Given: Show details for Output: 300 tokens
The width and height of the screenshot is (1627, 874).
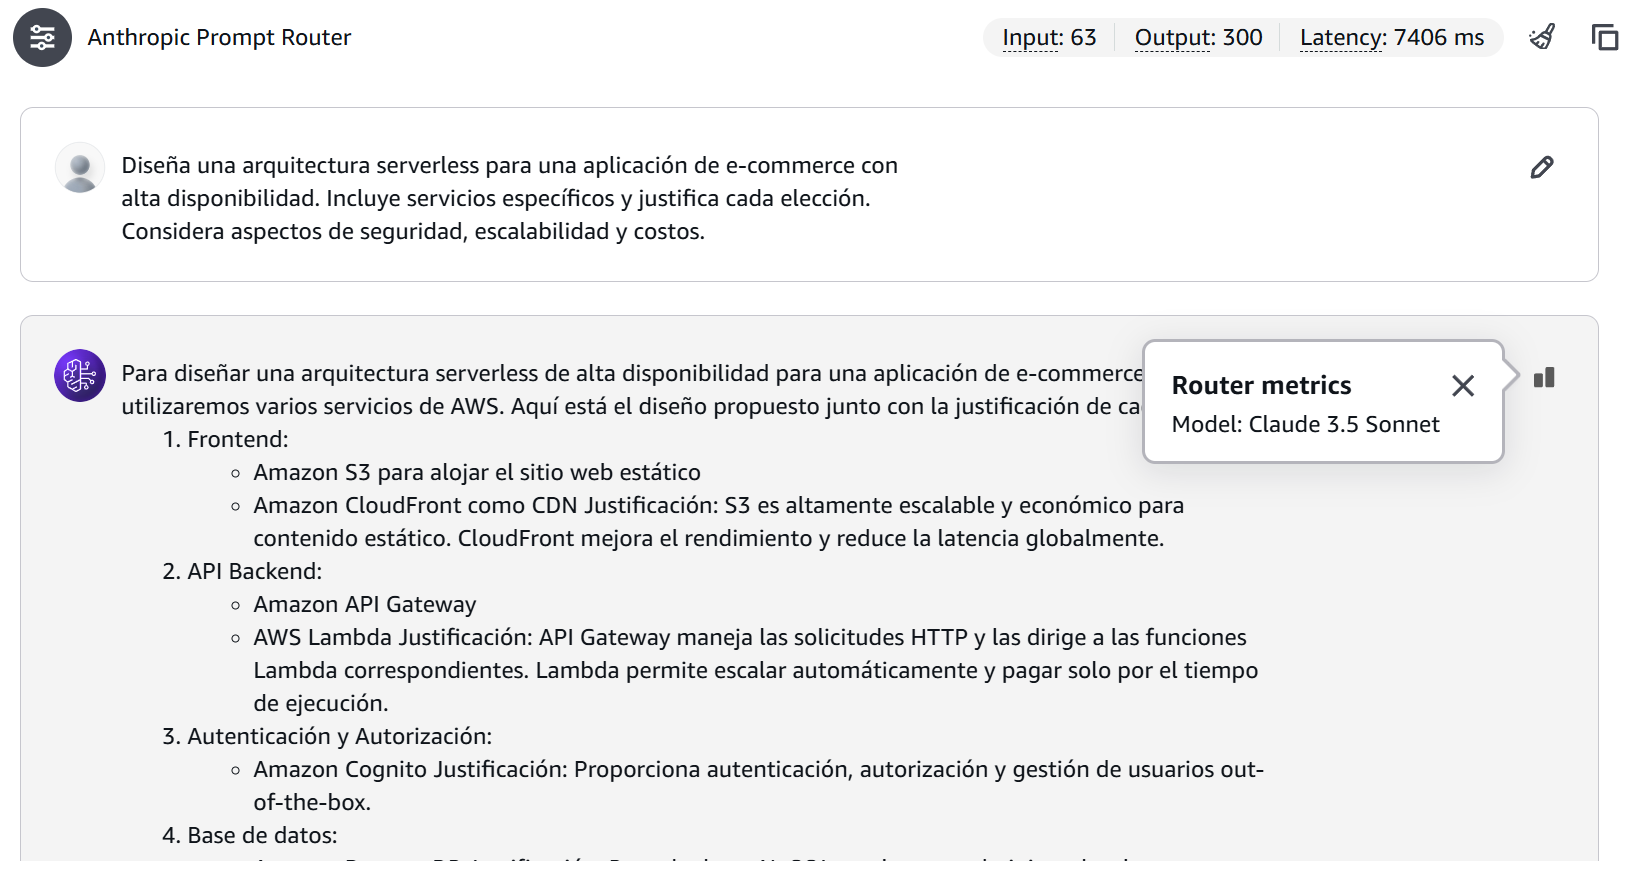Looking at the screenshot, I should pos(1198,38).
